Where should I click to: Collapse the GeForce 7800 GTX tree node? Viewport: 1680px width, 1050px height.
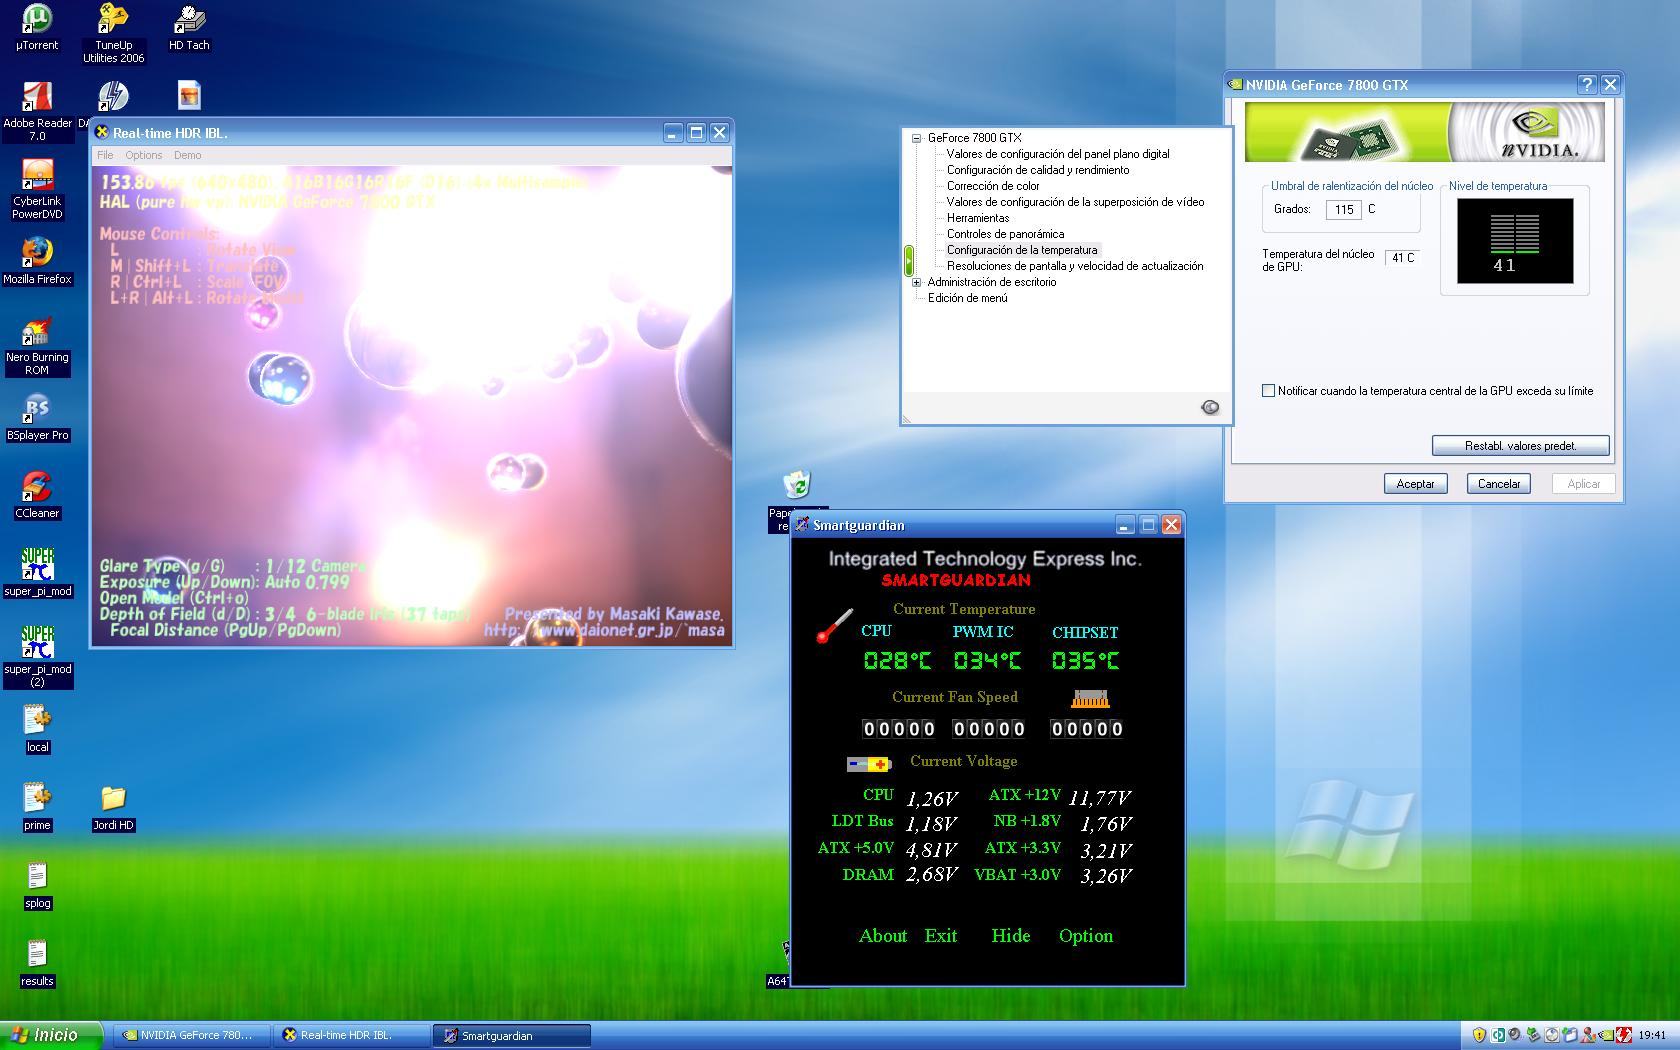click(x=916, y=138)
